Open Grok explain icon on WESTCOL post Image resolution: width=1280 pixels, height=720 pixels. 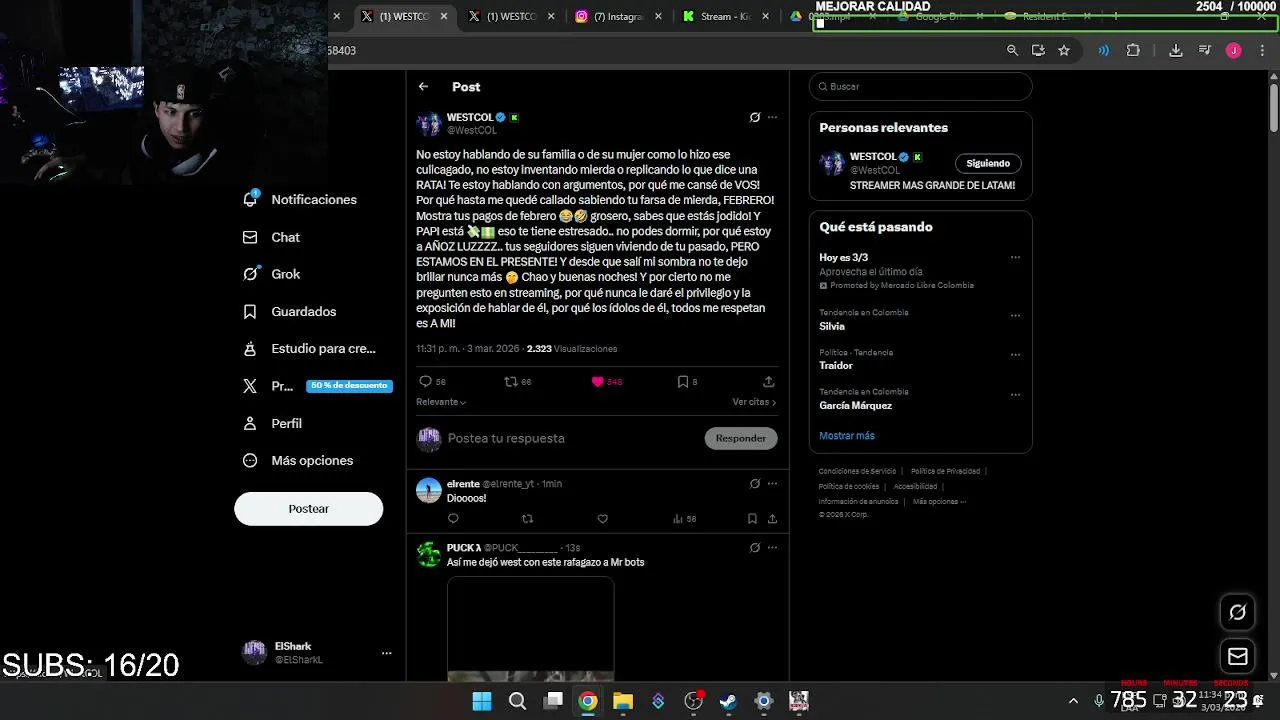point(754,117)
